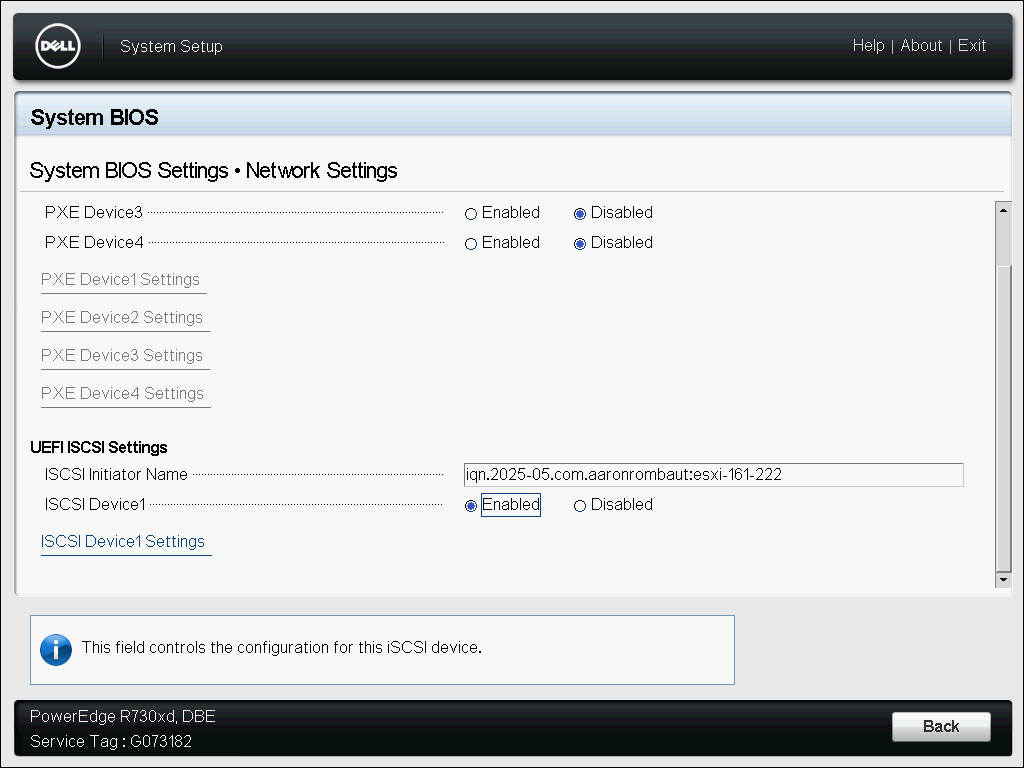
Task: Open PXE Device2 Settings link
Action: (x=122, y=318)
